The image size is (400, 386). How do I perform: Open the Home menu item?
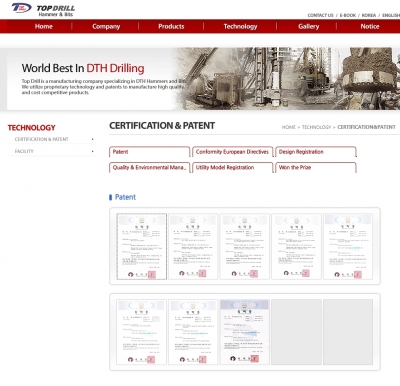pyautogui.click(x=44, y=26)
